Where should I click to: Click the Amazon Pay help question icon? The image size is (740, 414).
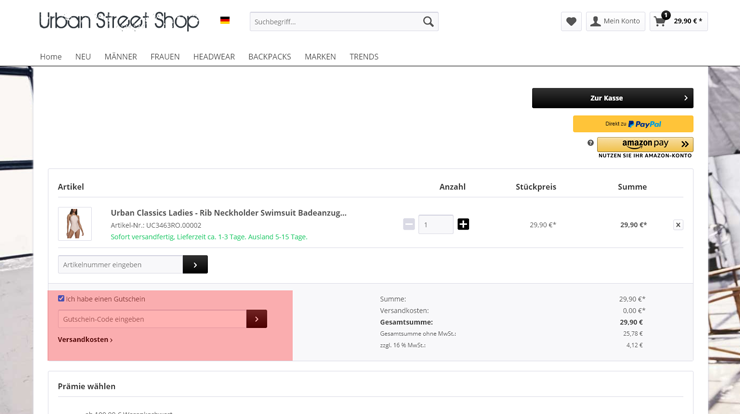(x=590, y=143)
